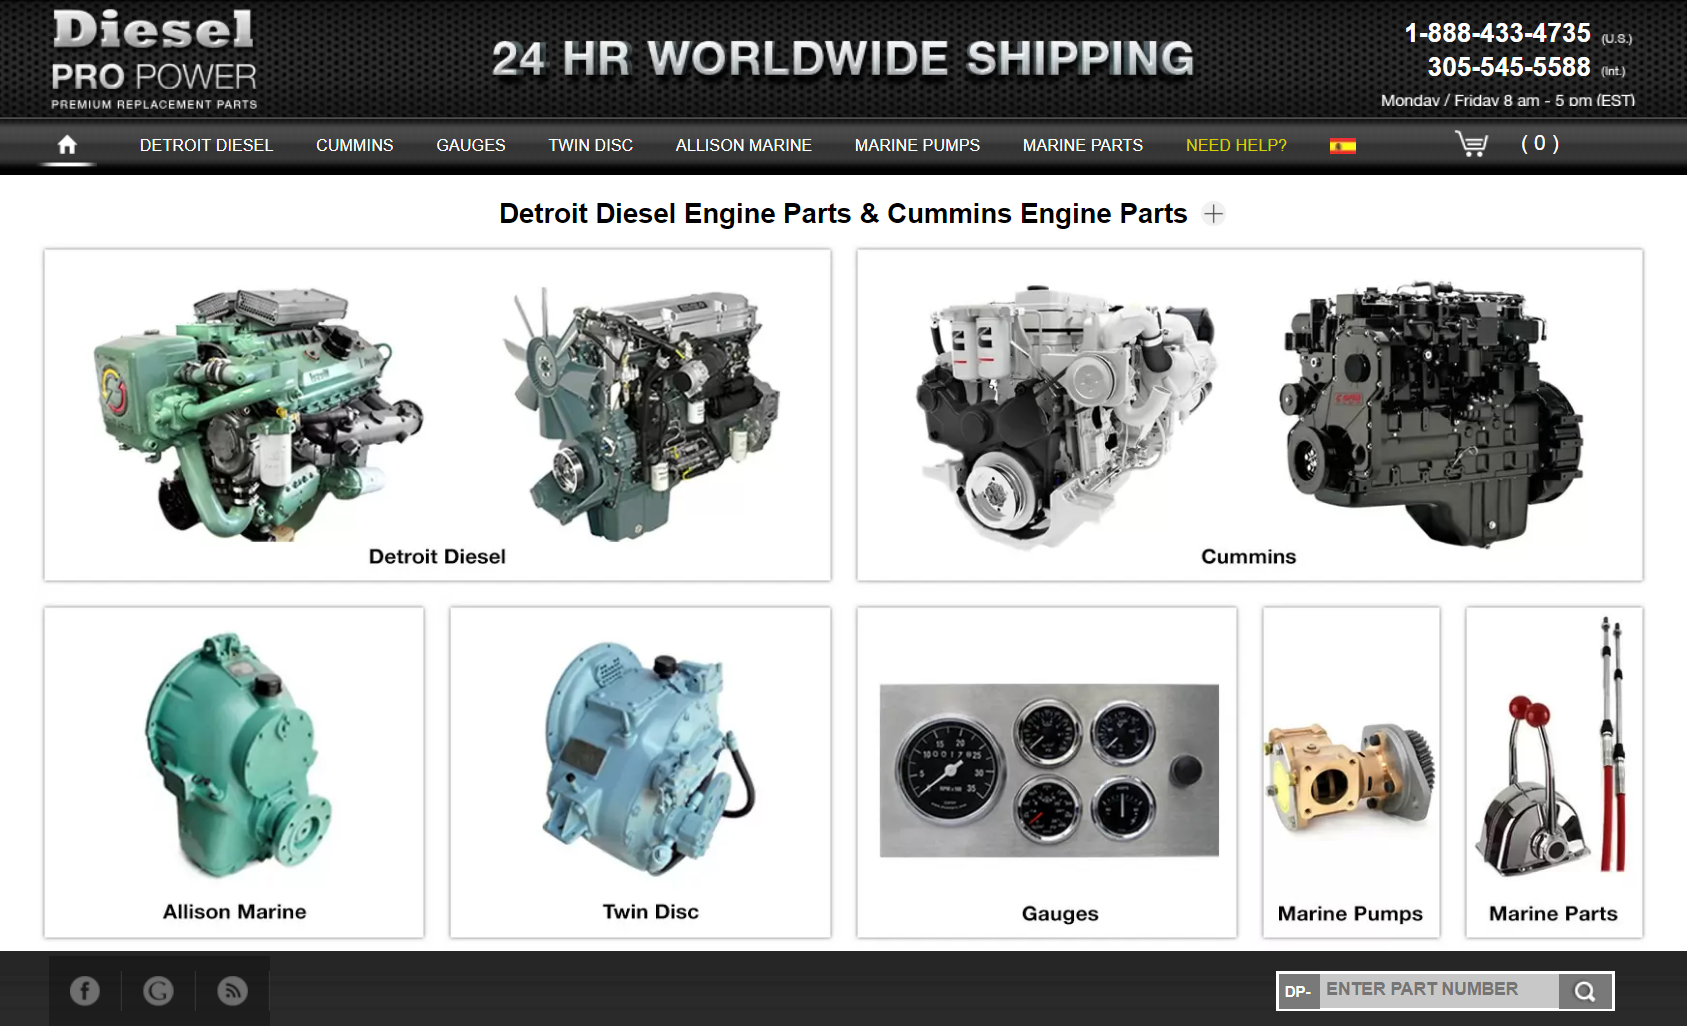
Task: Select the Gauges panel image tile
Action: pos(1048,772)
